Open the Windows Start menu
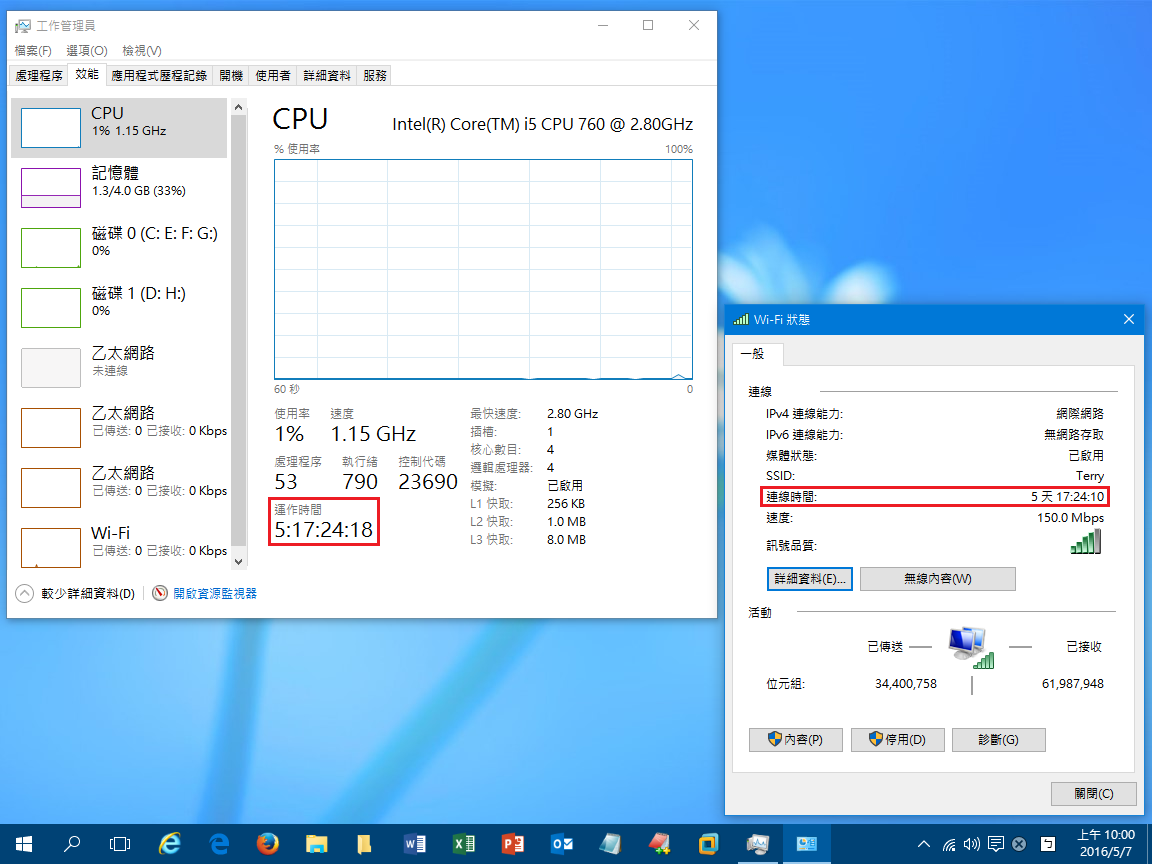The width and height of the screenshot is (1152, 864). (x=24, y=844)
